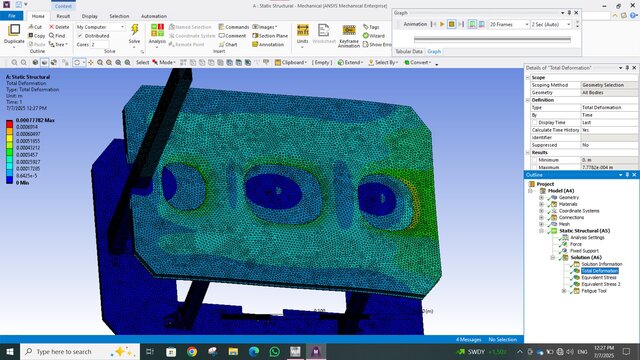Expand the Fatigue Tool node
This screenshot has height=360, width=640.
pos(564,291)
